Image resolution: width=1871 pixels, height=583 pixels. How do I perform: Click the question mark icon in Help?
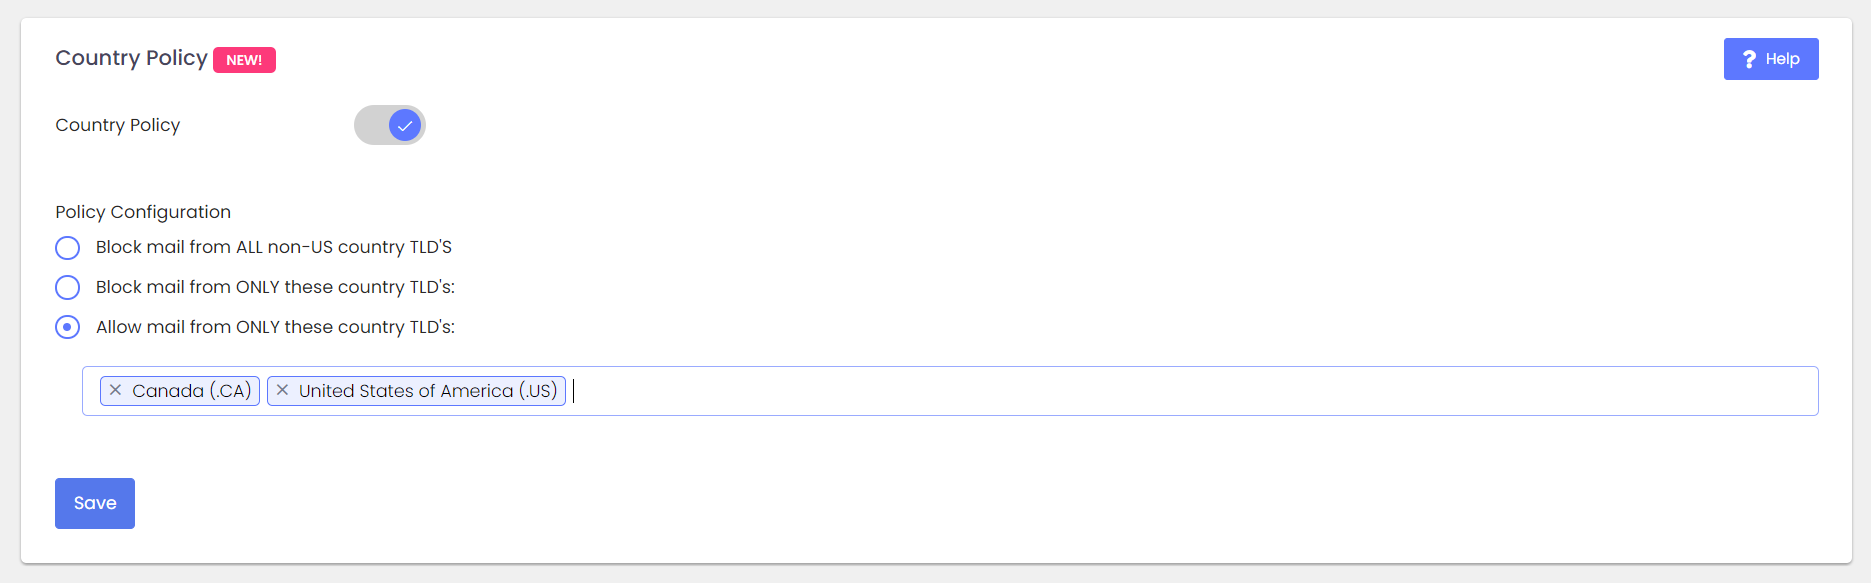pos(1749,59)
